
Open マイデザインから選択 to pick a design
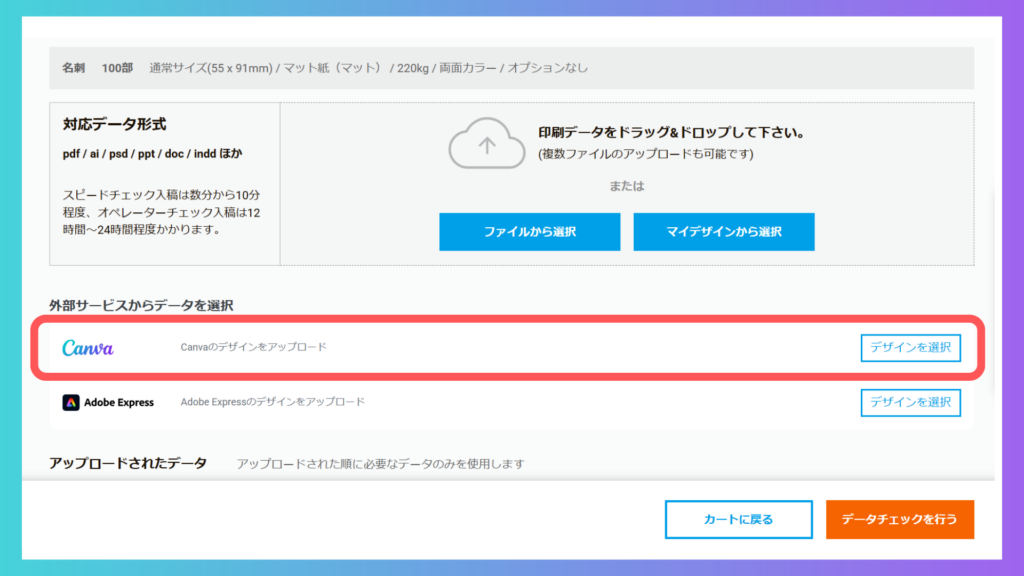[x=723, y=232]
